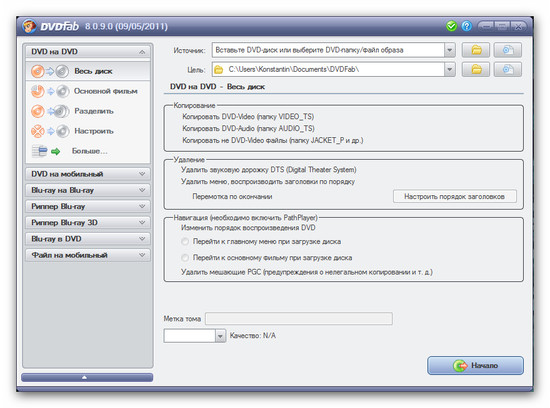Choose the Основной фильм mode icon

[x=49, y=91]
